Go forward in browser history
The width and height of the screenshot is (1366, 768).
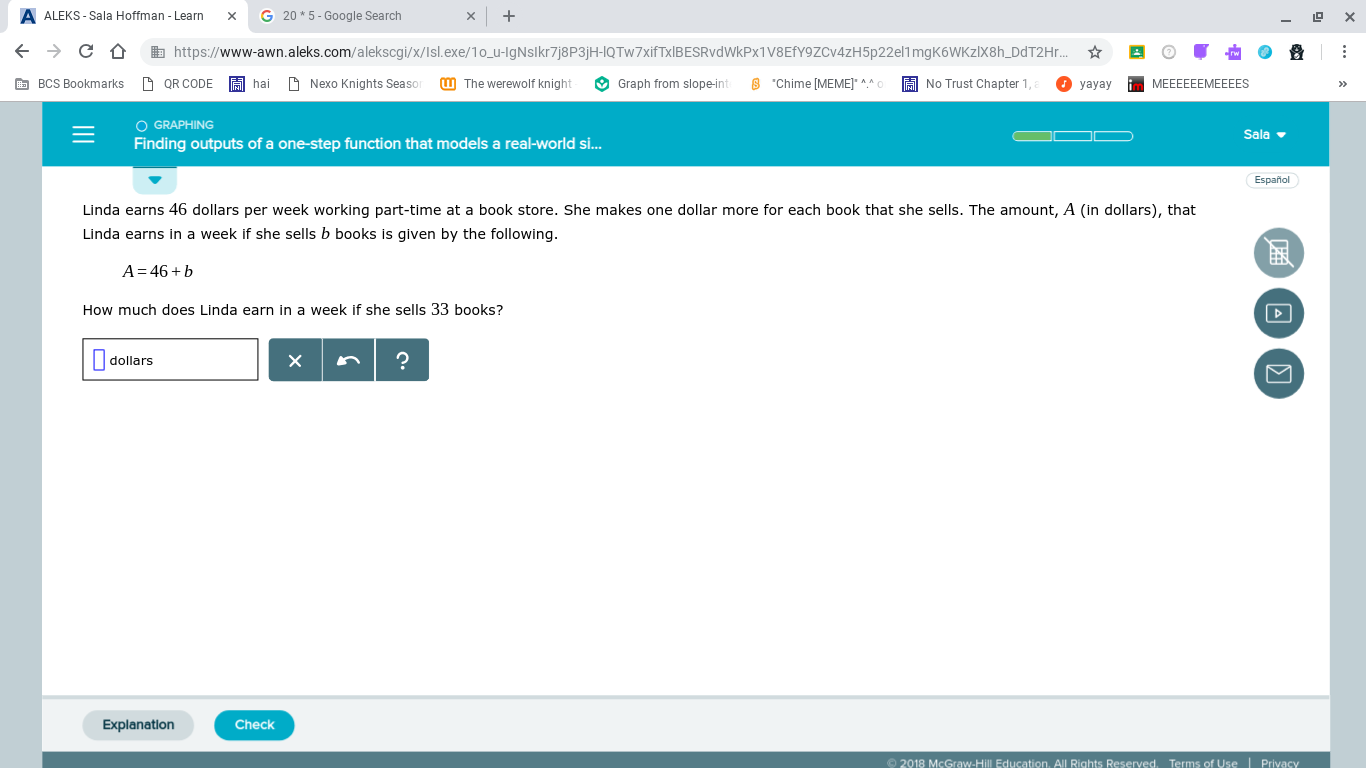54,51
